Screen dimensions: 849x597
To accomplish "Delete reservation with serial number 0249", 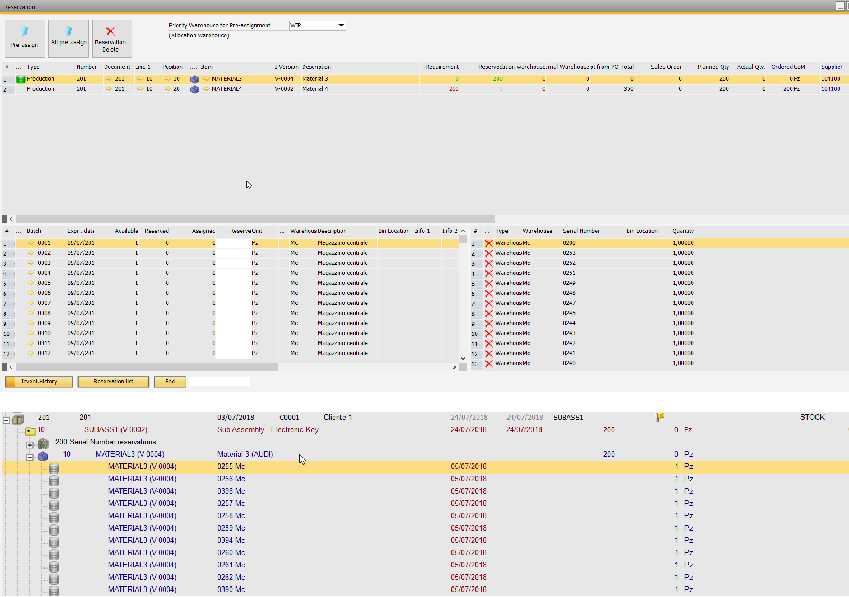I will pyautogui.click(x=489, y=283).
